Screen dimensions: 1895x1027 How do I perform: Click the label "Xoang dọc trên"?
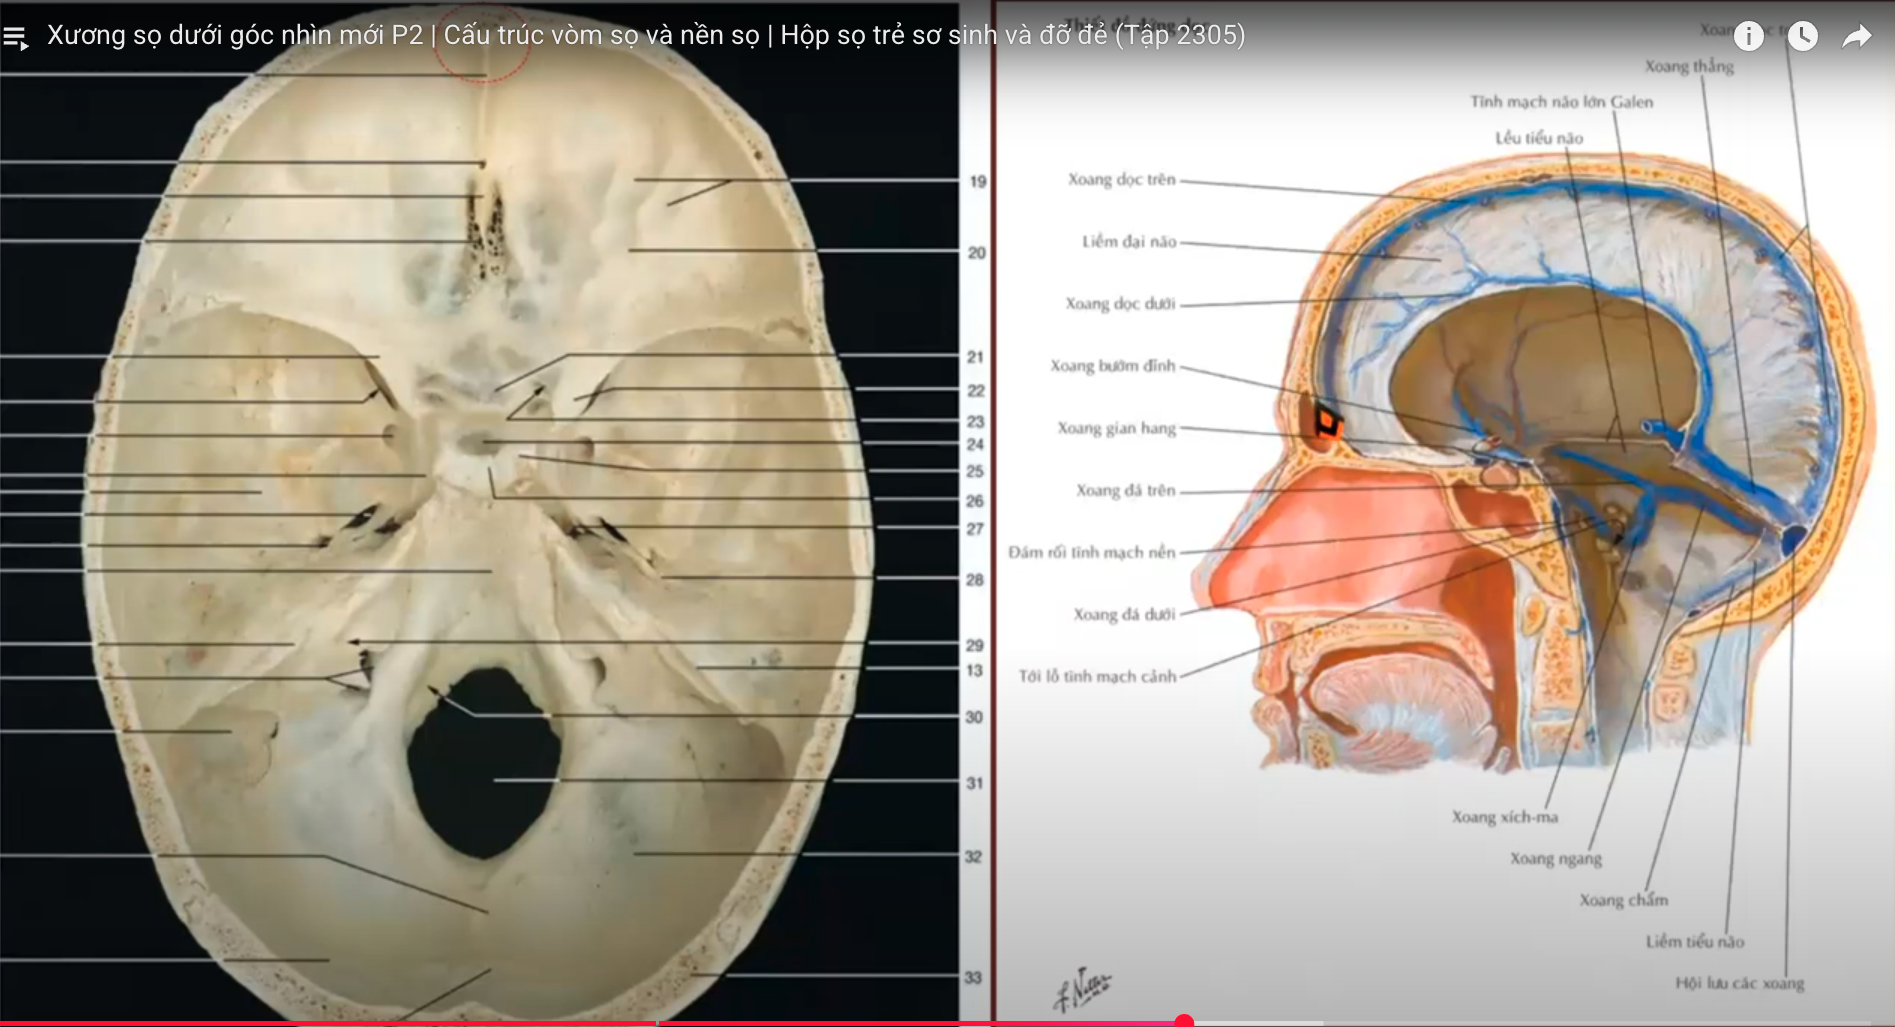click(1121, 179)
